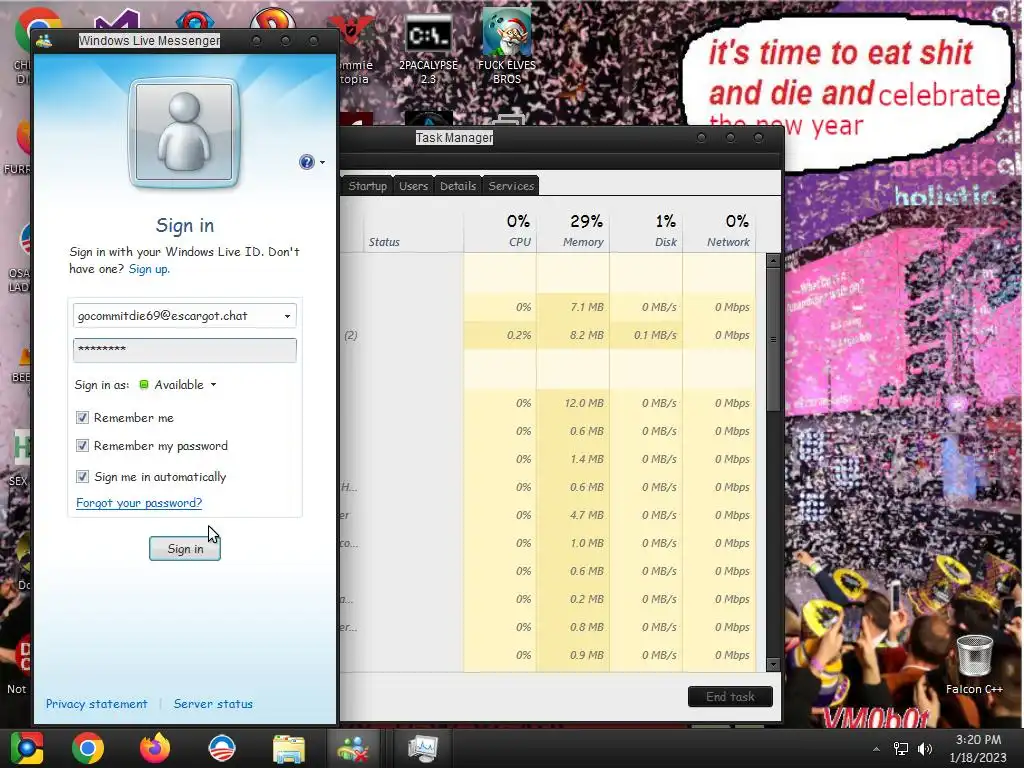Select the 0.2% CPU cell
Screen dimensions: 1024x768
(x=500, y=335)
